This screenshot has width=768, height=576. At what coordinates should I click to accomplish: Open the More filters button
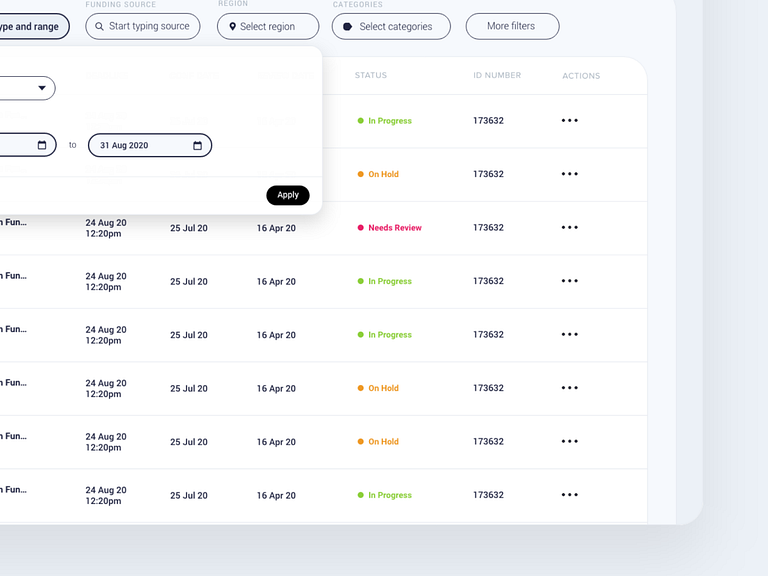pos(512,26)
